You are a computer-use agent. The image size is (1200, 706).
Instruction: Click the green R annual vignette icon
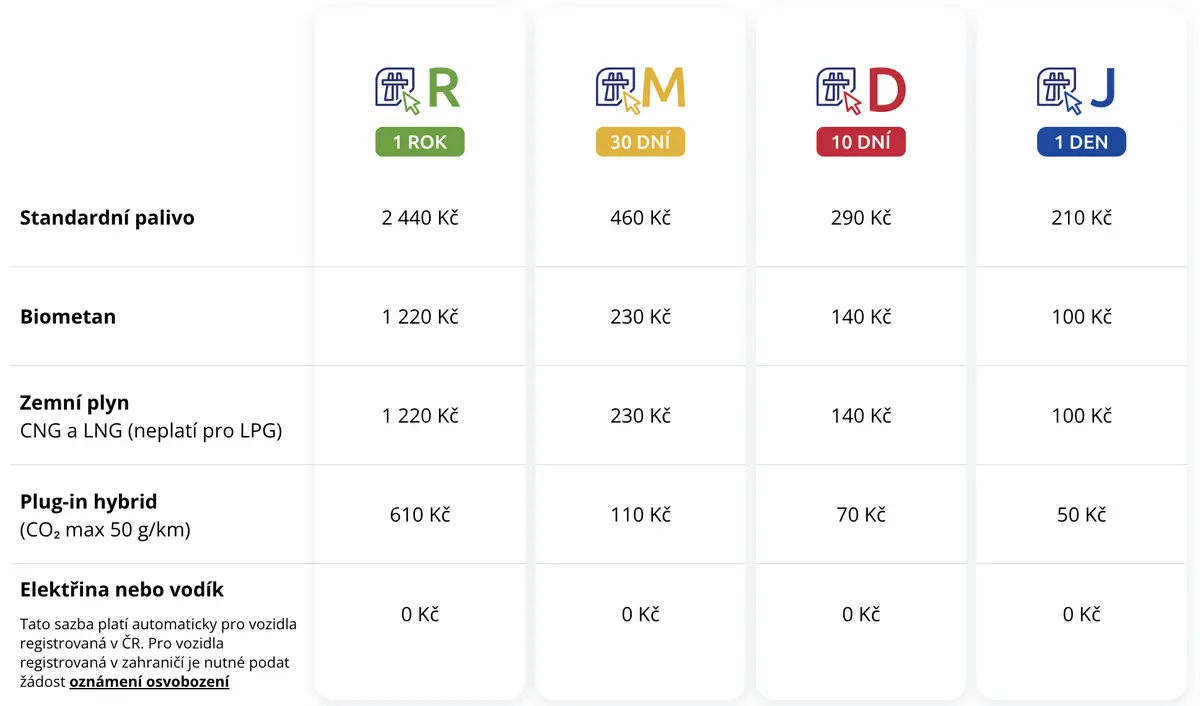tap(419, 90)
